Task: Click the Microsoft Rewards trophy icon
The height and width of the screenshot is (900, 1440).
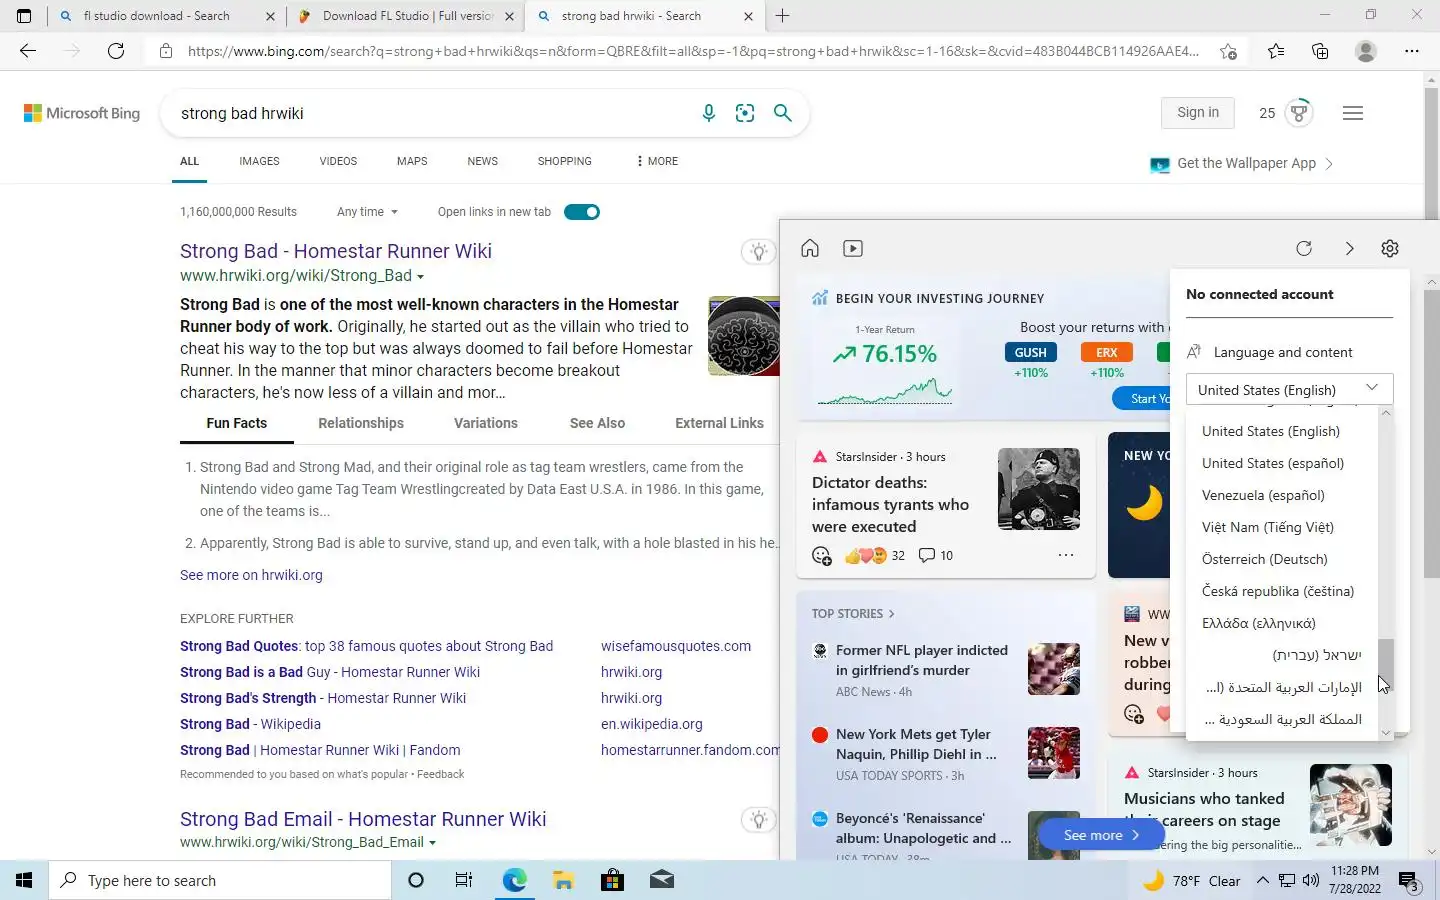Action: point(1299,113)
